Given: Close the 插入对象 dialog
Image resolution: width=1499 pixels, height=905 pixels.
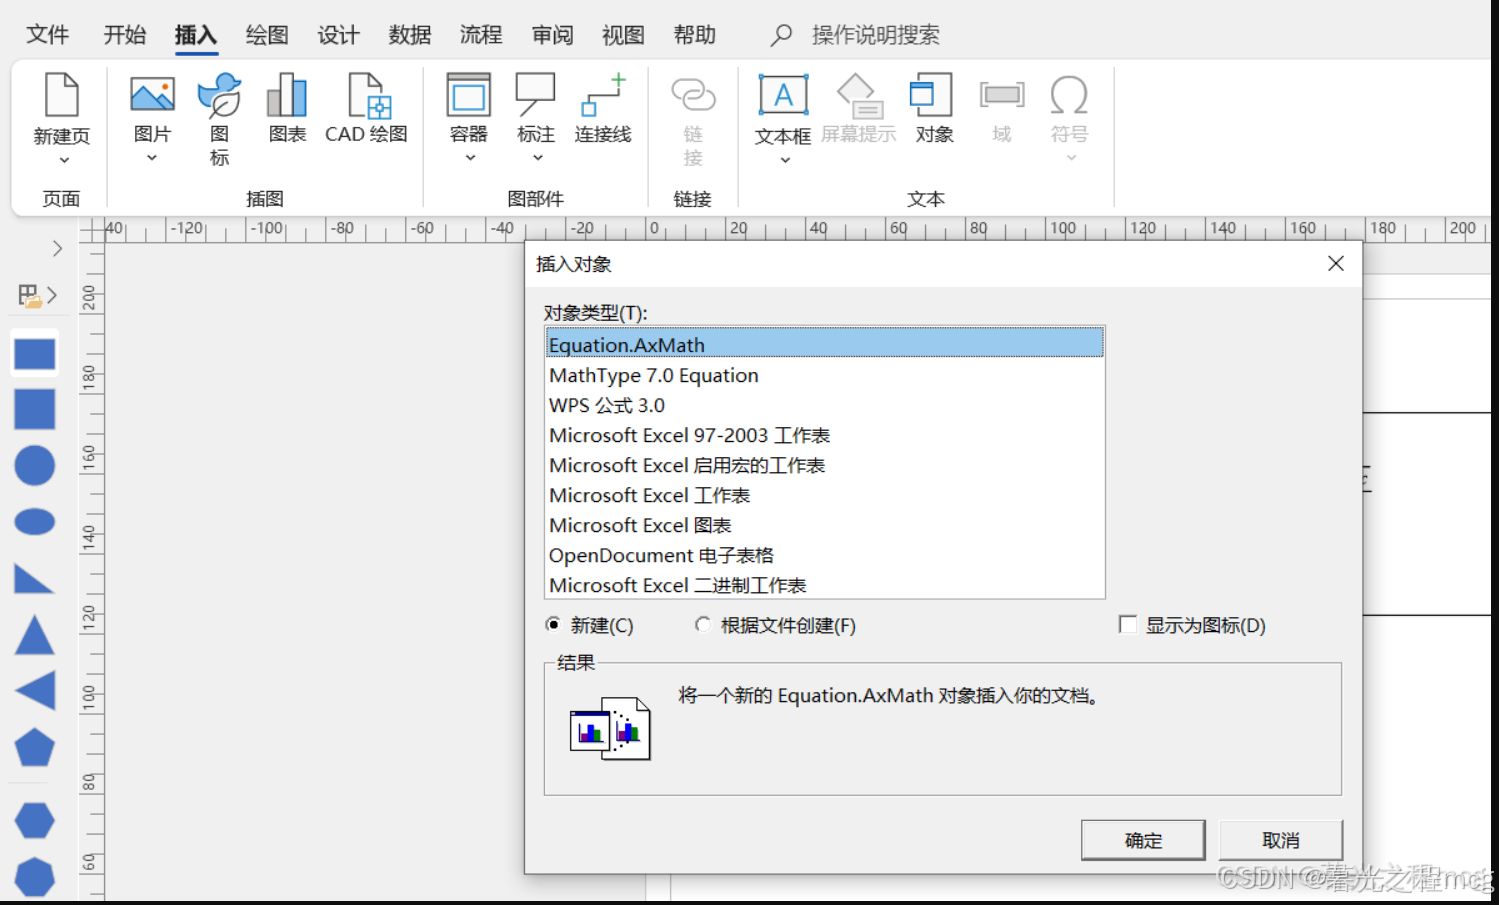Looking at the screenshot, I should 1336,263.
